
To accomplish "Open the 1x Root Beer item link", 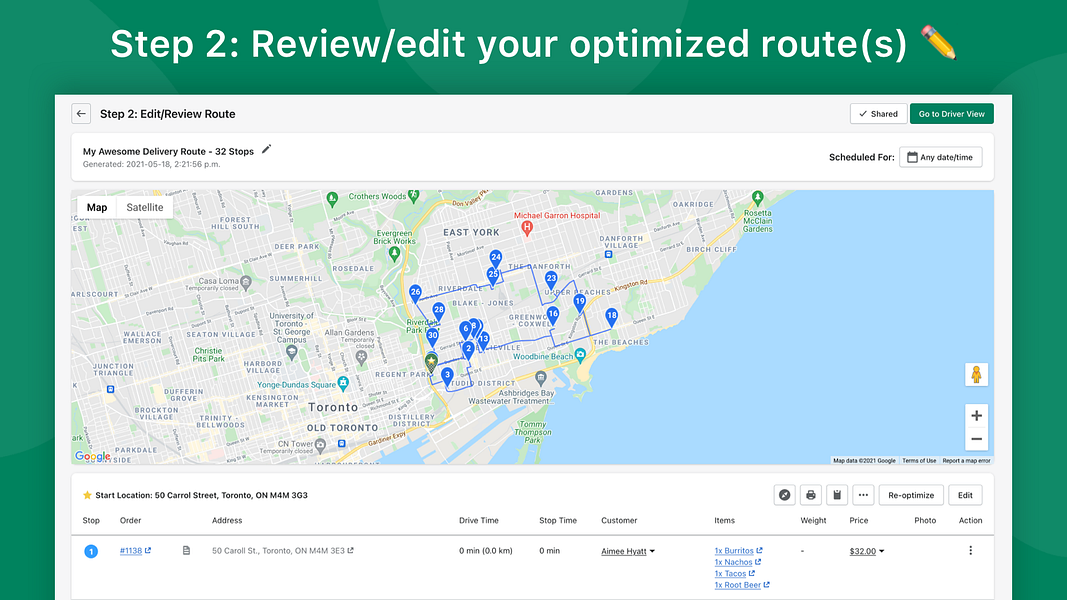I will click(738, 585).
